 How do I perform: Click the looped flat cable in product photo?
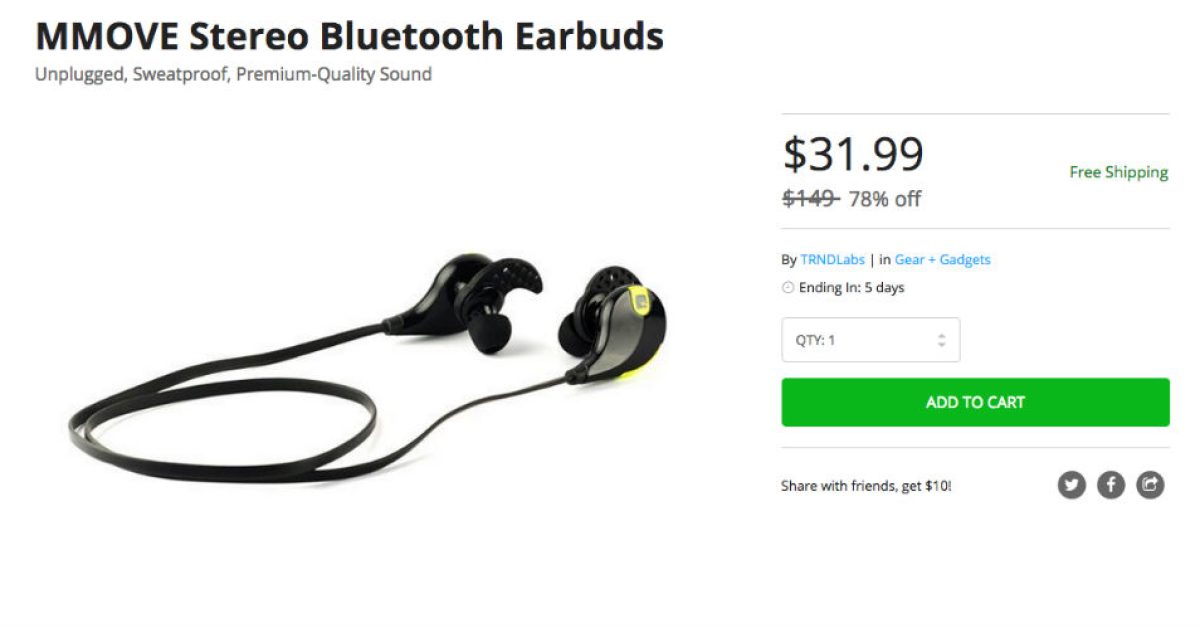222,420
